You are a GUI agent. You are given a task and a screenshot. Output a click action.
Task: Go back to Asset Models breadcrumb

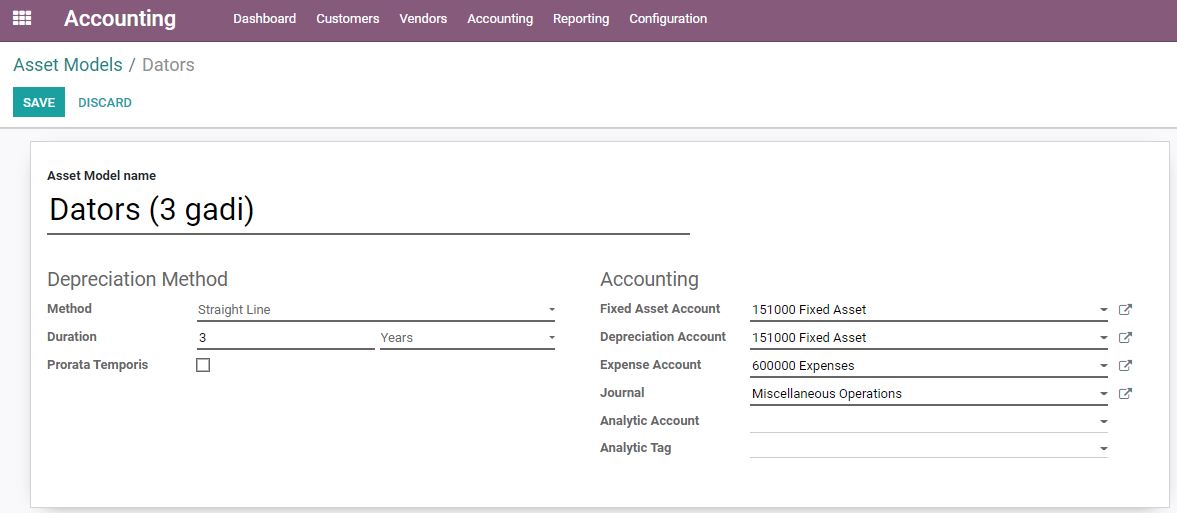click(x=68, y=65)
